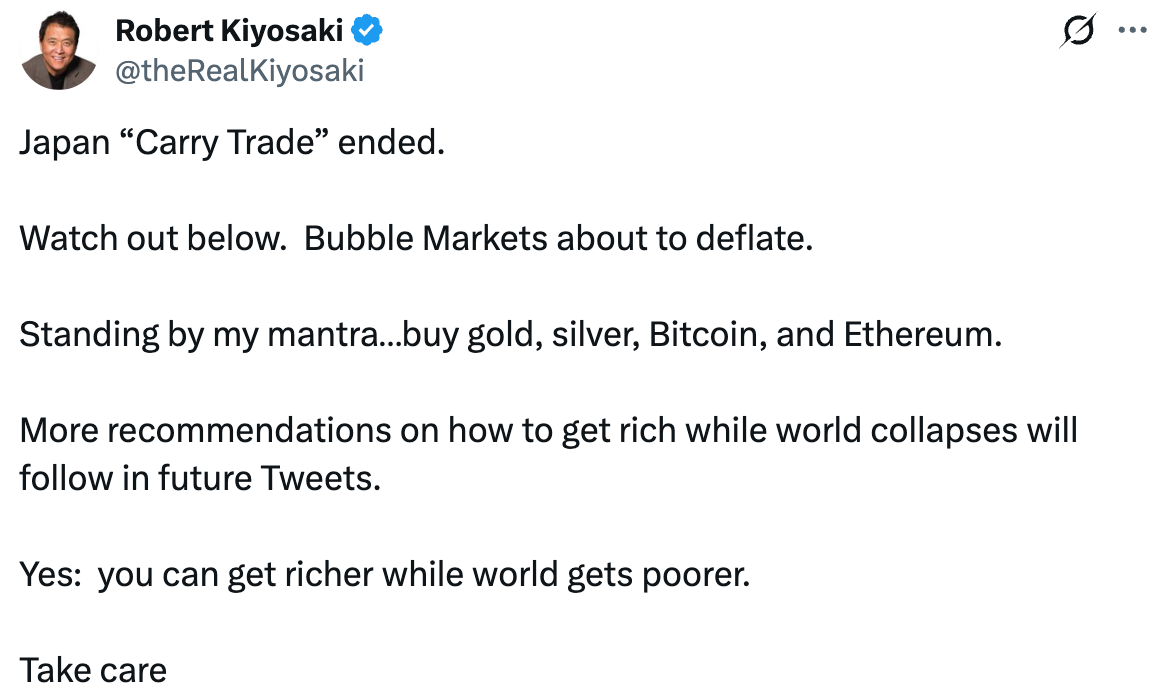Screen dimensions: 1174x700
Task: Click the Robert Kiyosaki display name
Action: click(229, 31)
